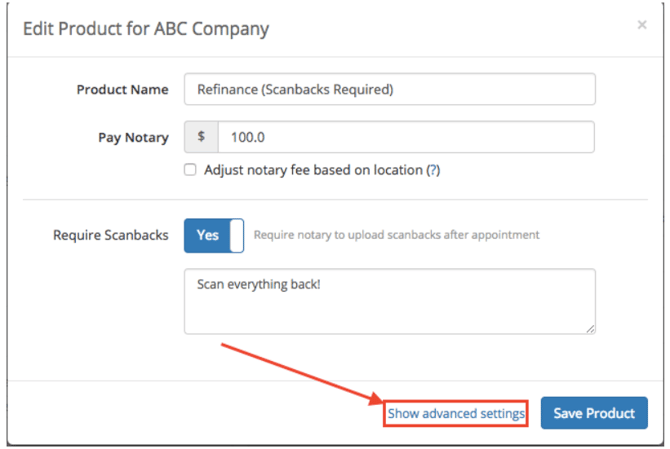Close the Edit Product dialog
The width and height of the screenshot is (670, 449).
642,25
